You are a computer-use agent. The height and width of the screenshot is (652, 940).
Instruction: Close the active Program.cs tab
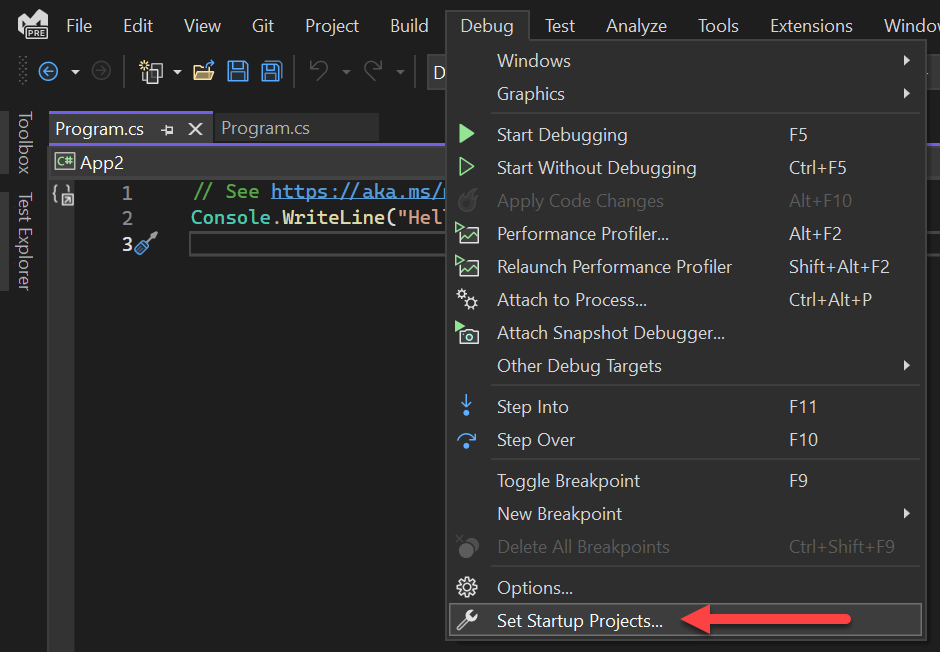(195, 129)
